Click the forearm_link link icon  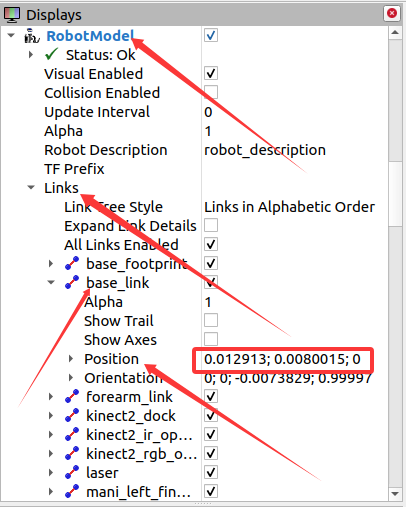[72, 396]
